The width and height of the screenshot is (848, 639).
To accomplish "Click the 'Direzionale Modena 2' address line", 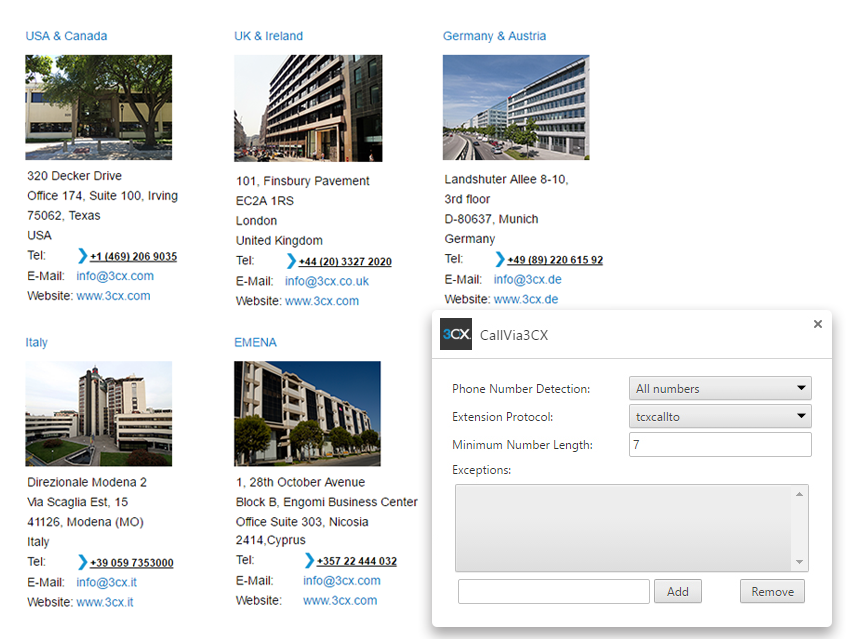I will pyautogui.click(x=87, y=482).
